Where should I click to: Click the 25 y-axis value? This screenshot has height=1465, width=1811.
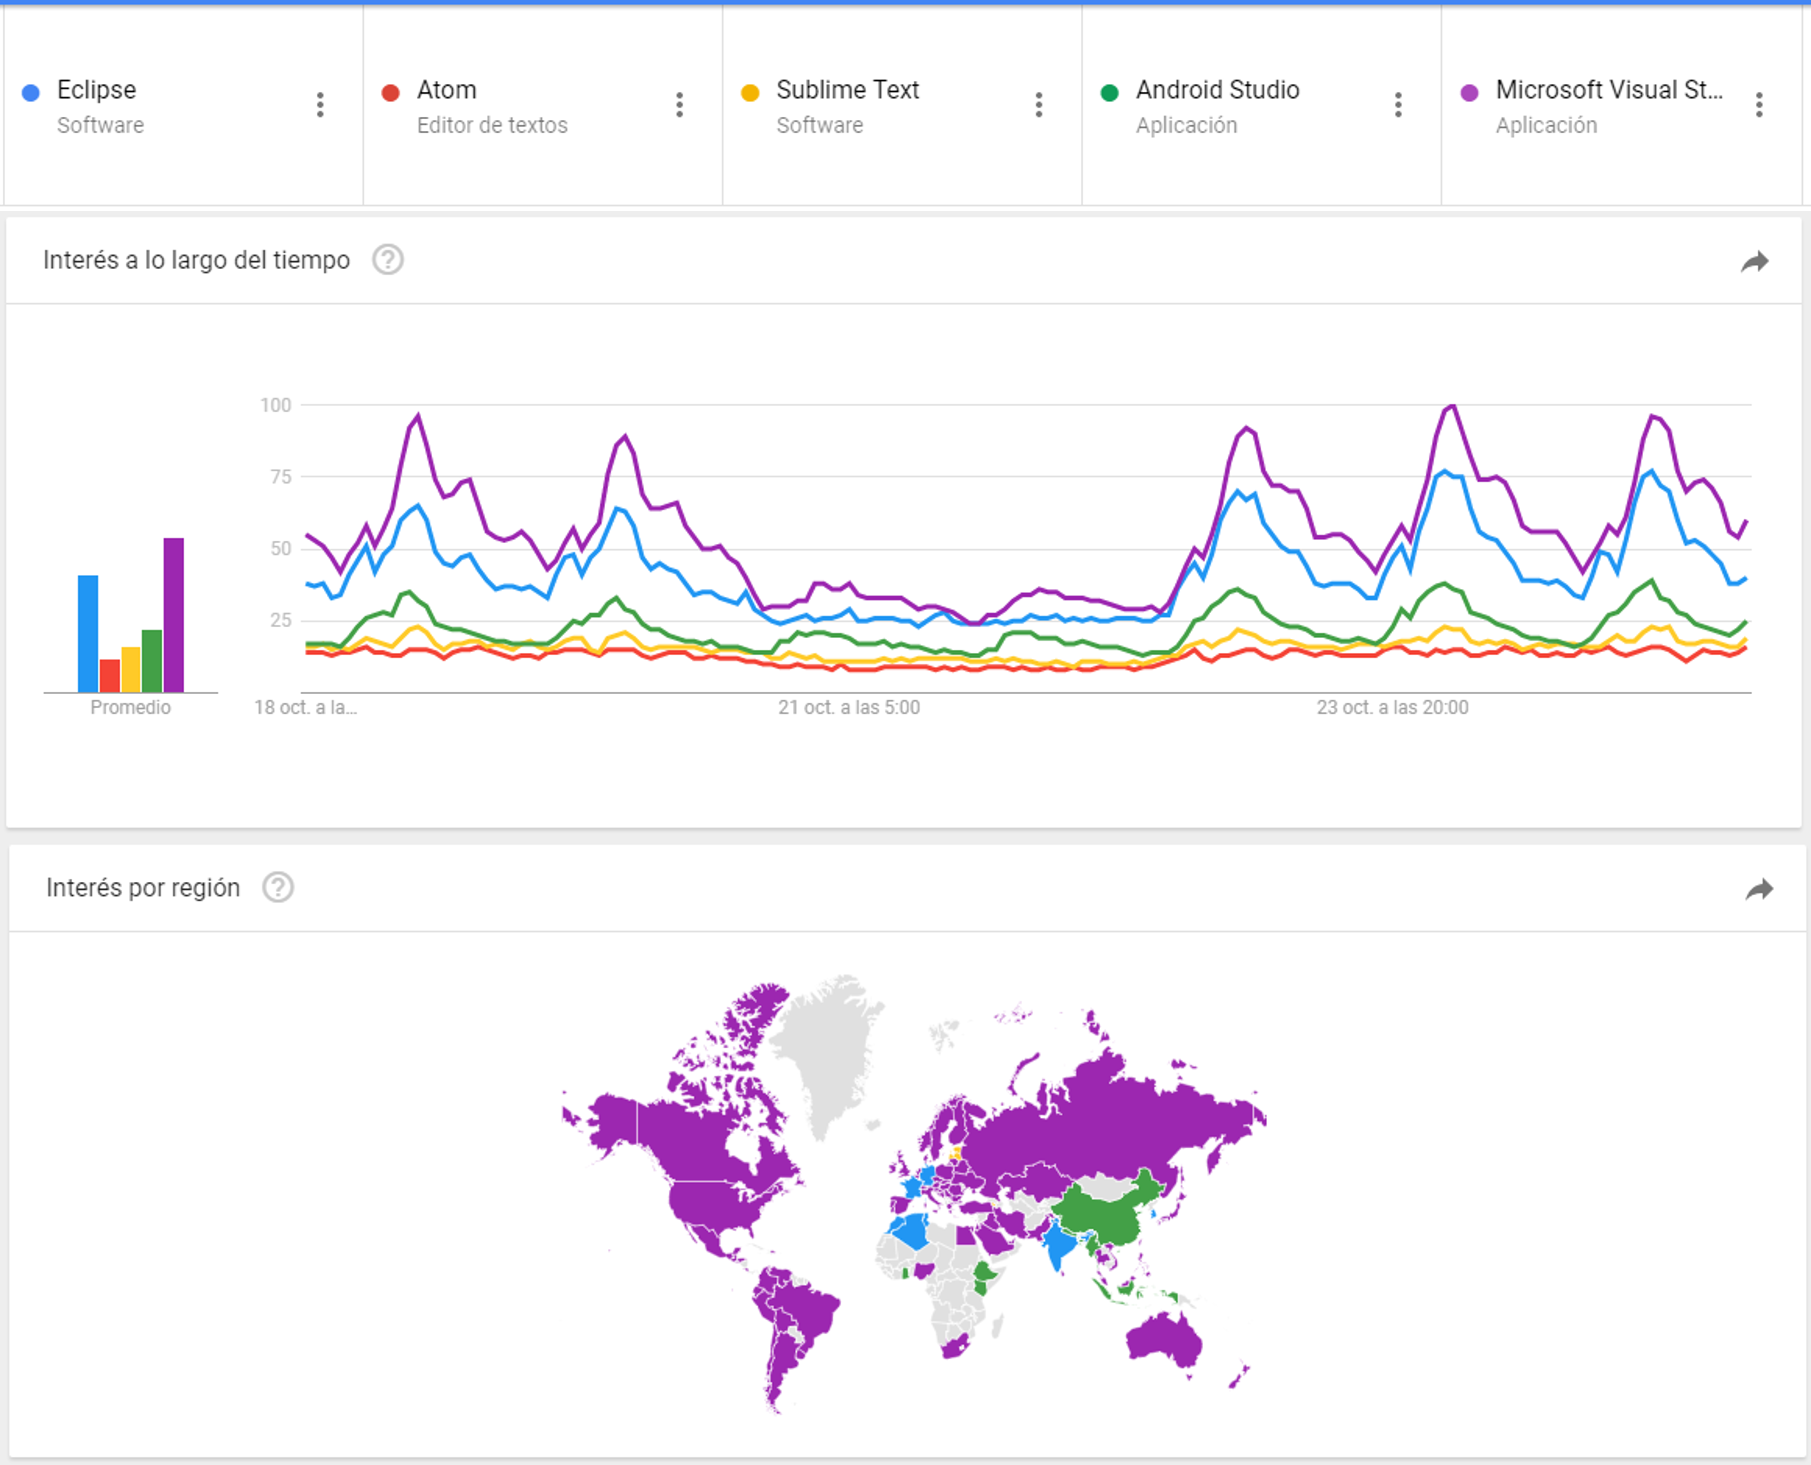281,620
